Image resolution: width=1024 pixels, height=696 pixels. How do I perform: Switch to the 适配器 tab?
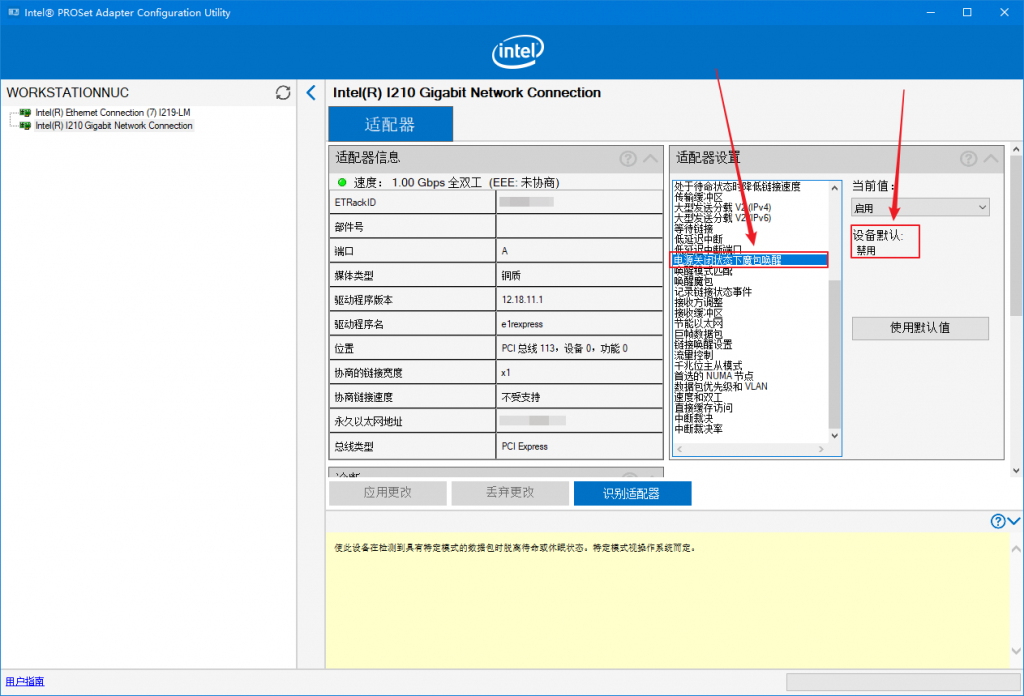click(x=390, y=124)
